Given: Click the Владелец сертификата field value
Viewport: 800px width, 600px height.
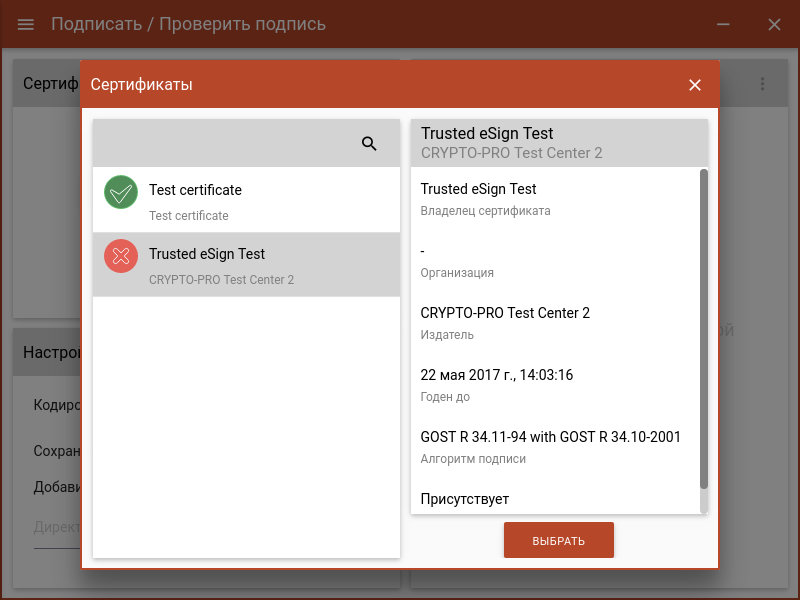Looking at the screenshot, I should (x=477, y=188).
